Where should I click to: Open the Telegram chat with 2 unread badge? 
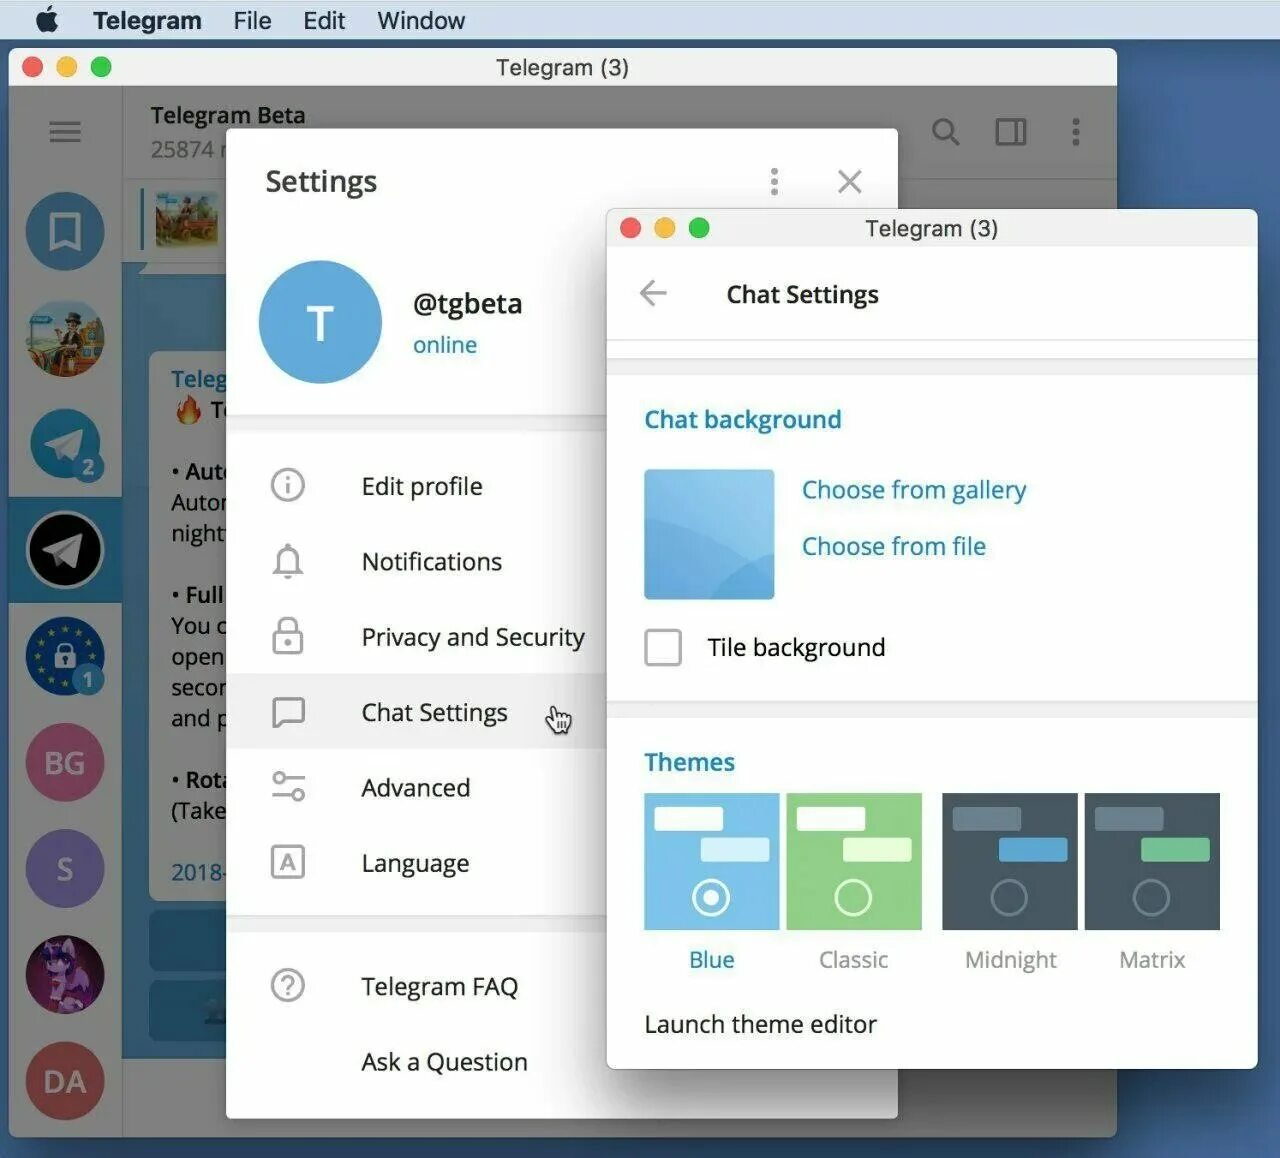(x=65, y=444)
